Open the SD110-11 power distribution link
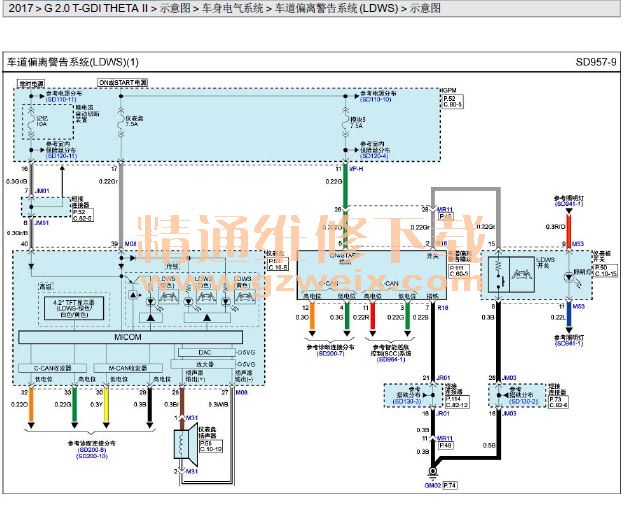The width and height of the screenshot is (624, 506). (x=61, y=99)
